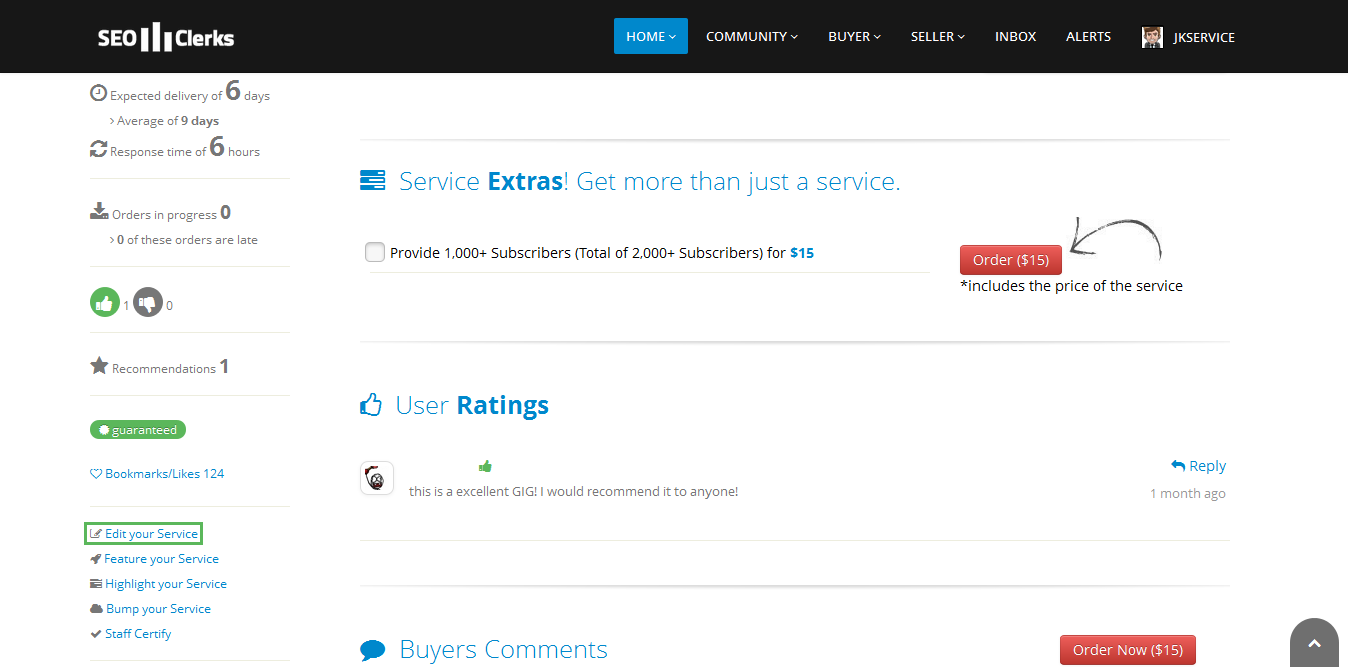Open the Edit your Service link
The width and height of the screenshot is (1348, 667).
tap(144, 534)
